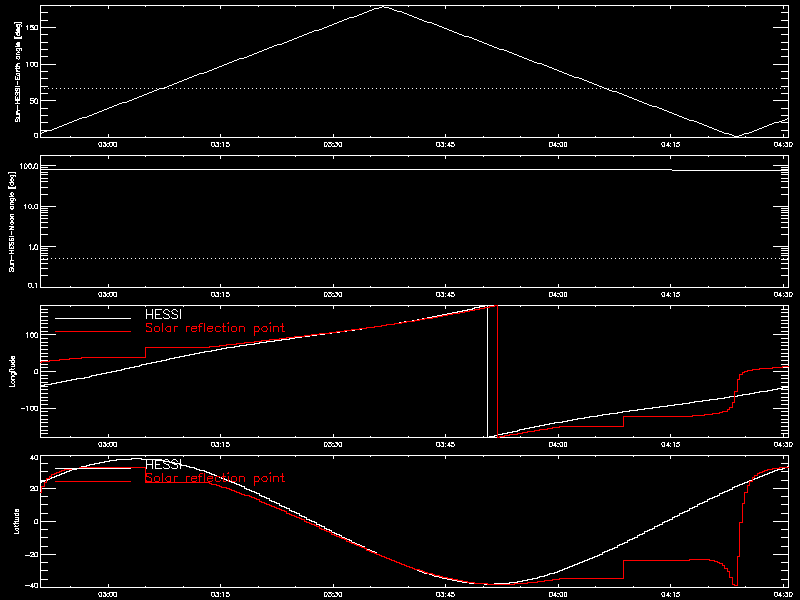This screenshot has width=800, height=600.
Task: Click 03:15 time label under Noon angle plot
Action: pyautogui.click(x=220, y=294)
